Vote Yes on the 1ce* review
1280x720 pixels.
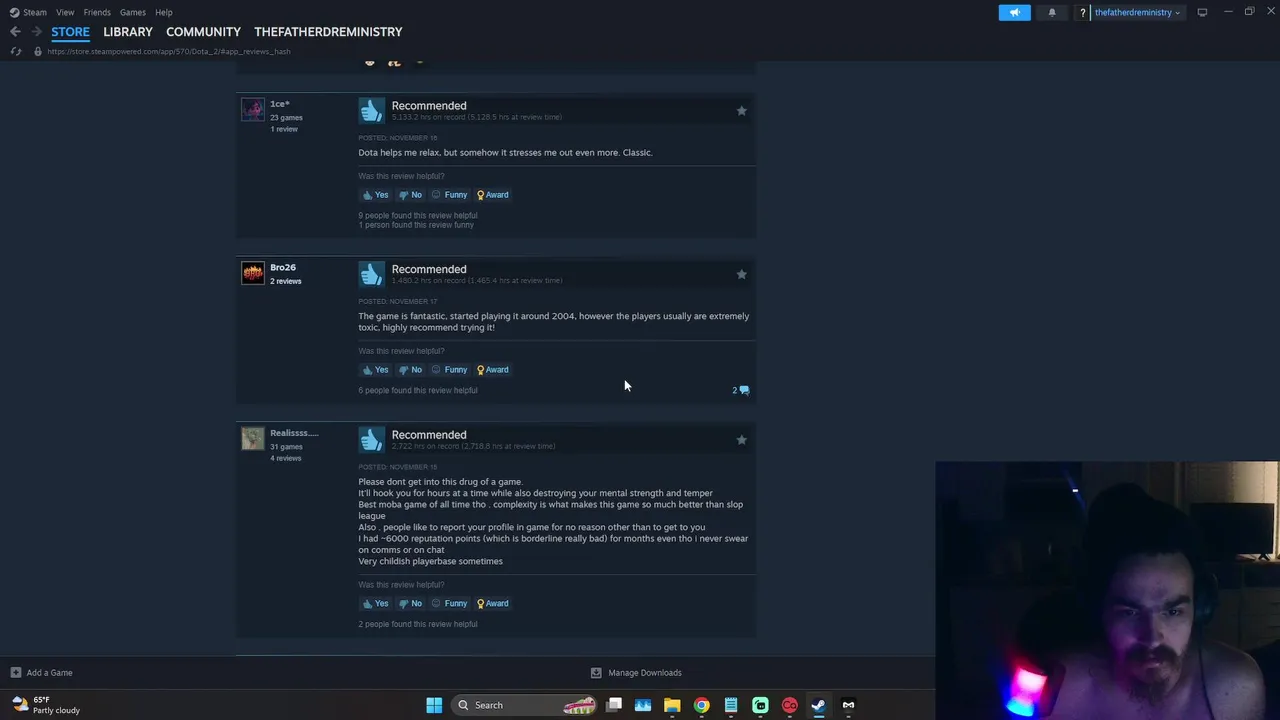(x=375, y=195)
